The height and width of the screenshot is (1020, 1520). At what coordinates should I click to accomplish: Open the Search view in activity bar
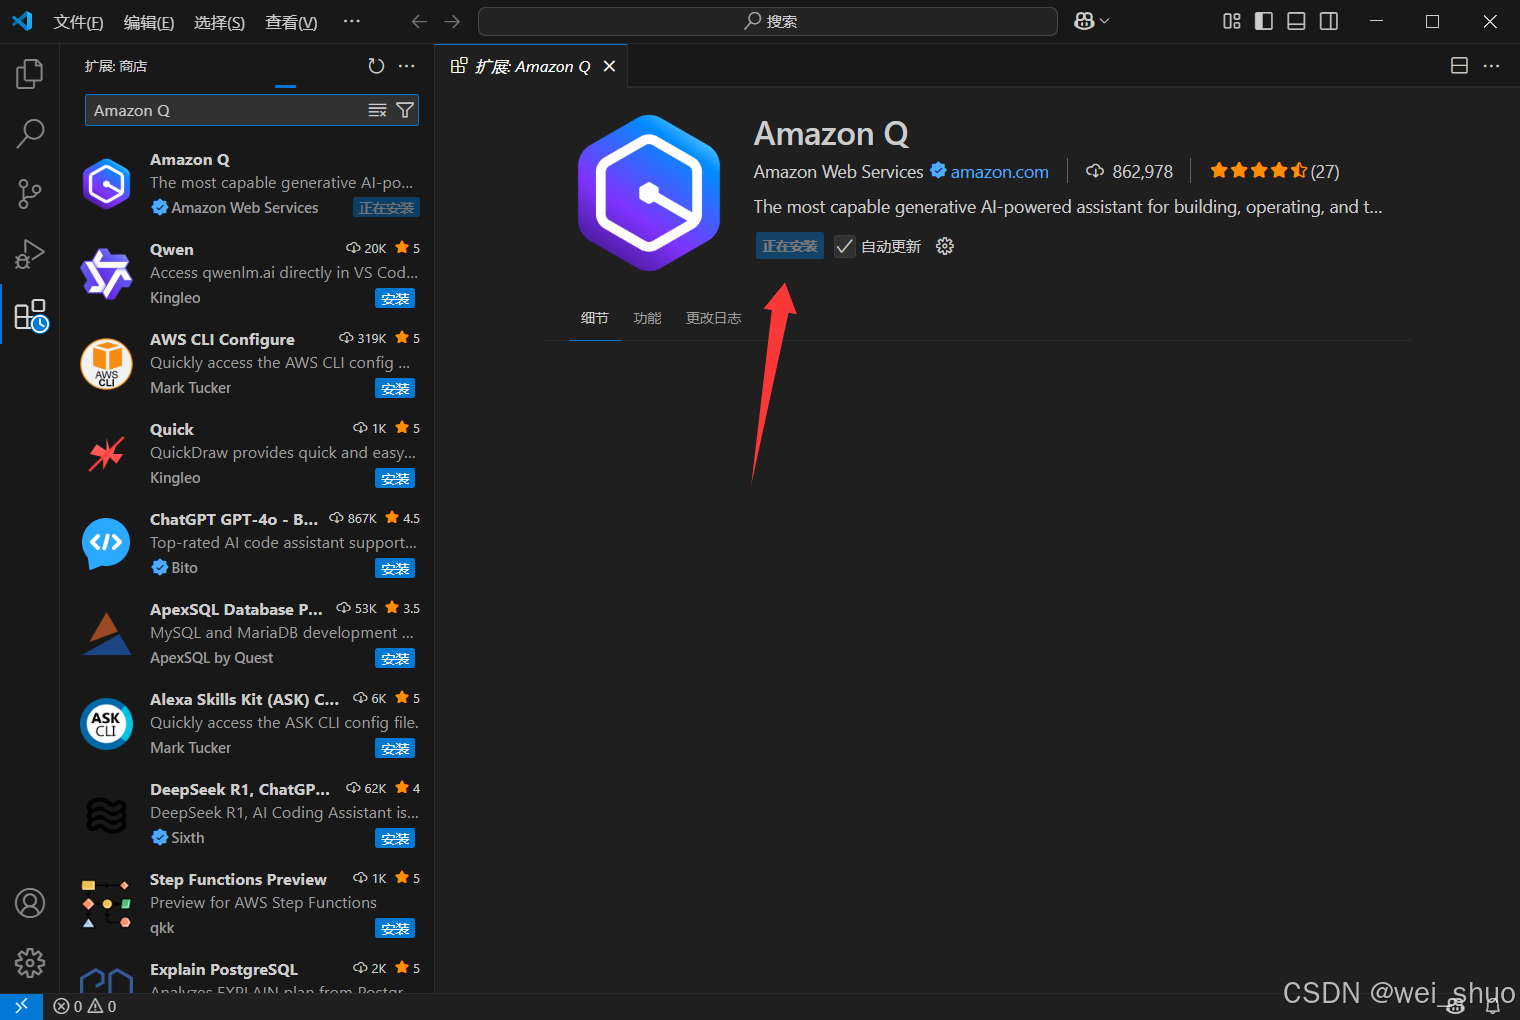click(x=30, y=133)
